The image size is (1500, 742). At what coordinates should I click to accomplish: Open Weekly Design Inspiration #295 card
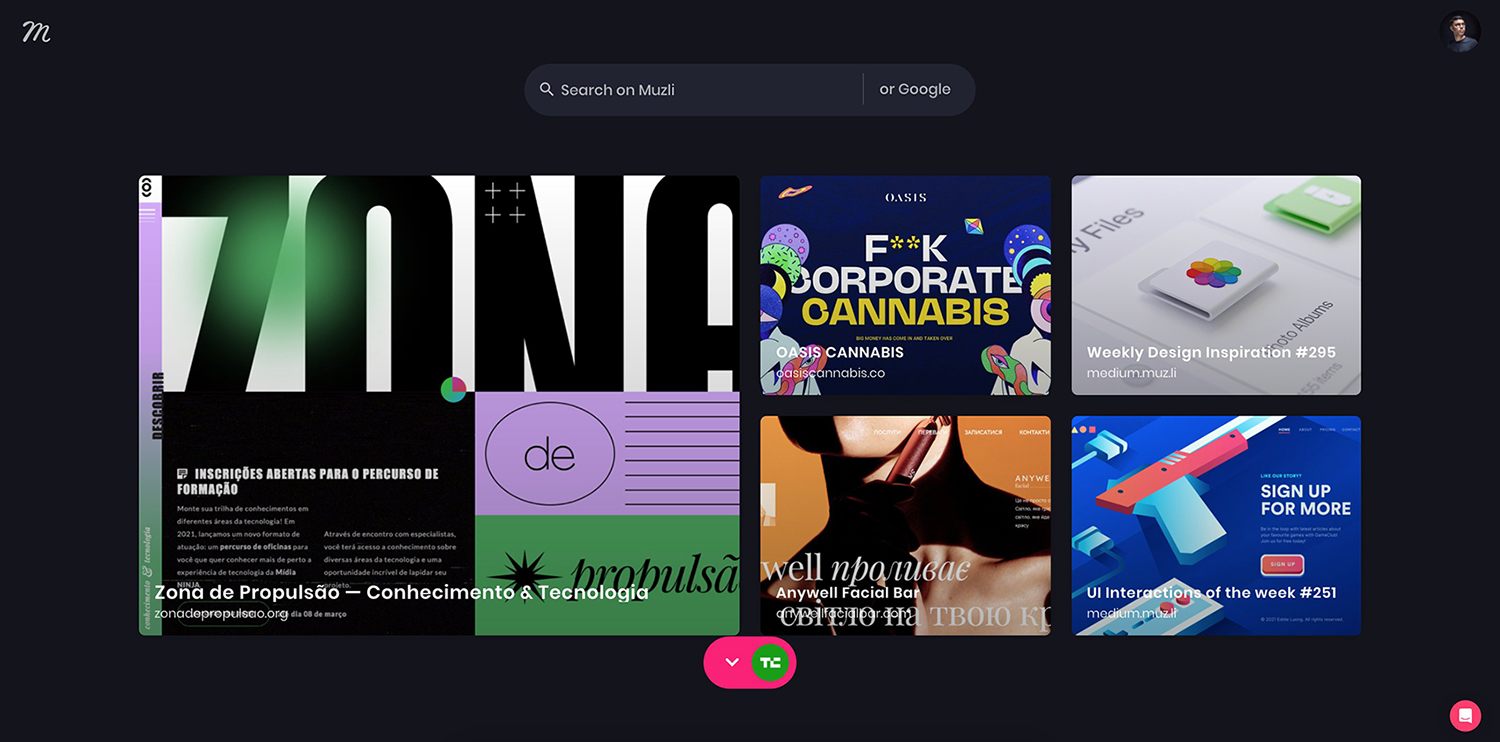point(1216,285)
